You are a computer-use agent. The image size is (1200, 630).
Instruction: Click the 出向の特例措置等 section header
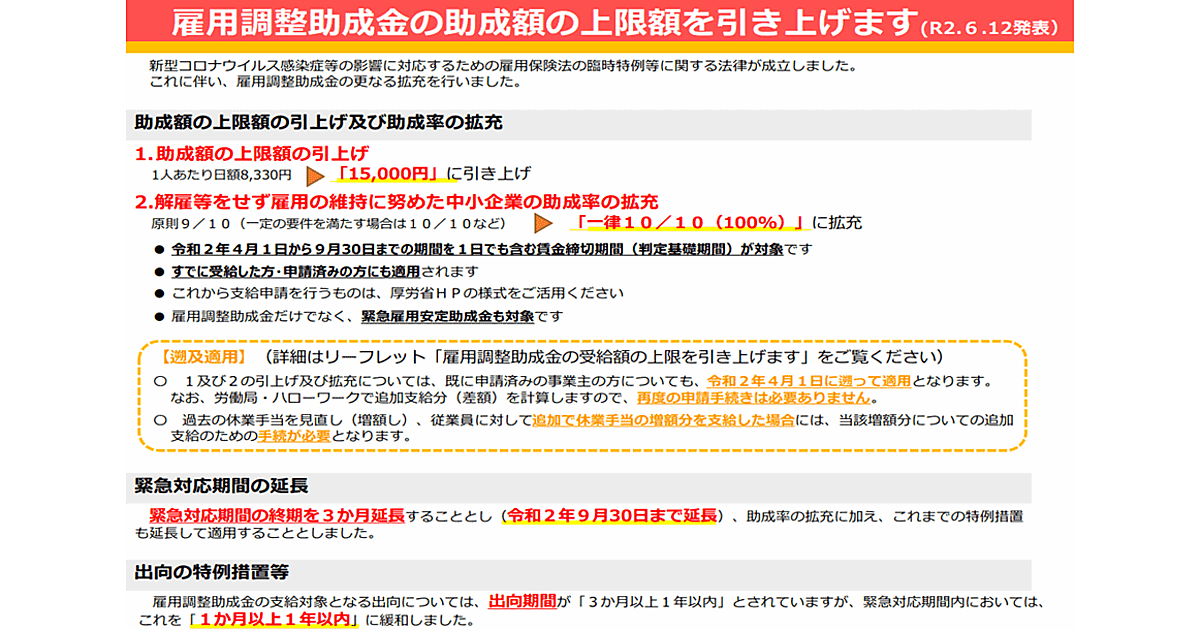(x=212, y=572)
